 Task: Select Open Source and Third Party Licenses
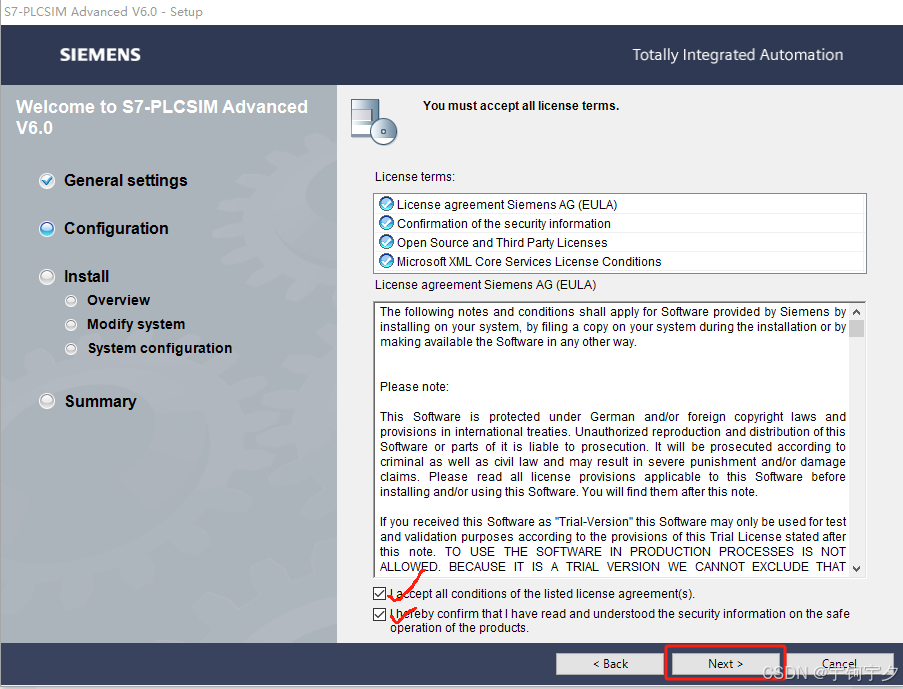(620, 243)
